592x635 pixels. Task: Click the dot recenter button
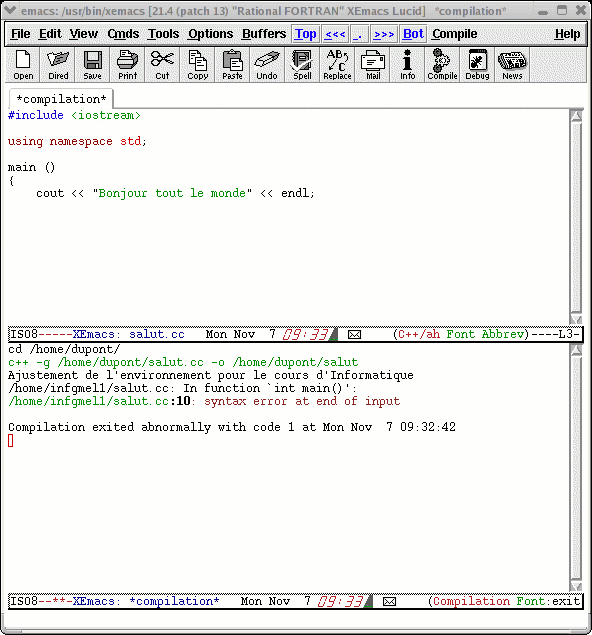point(358,34)
